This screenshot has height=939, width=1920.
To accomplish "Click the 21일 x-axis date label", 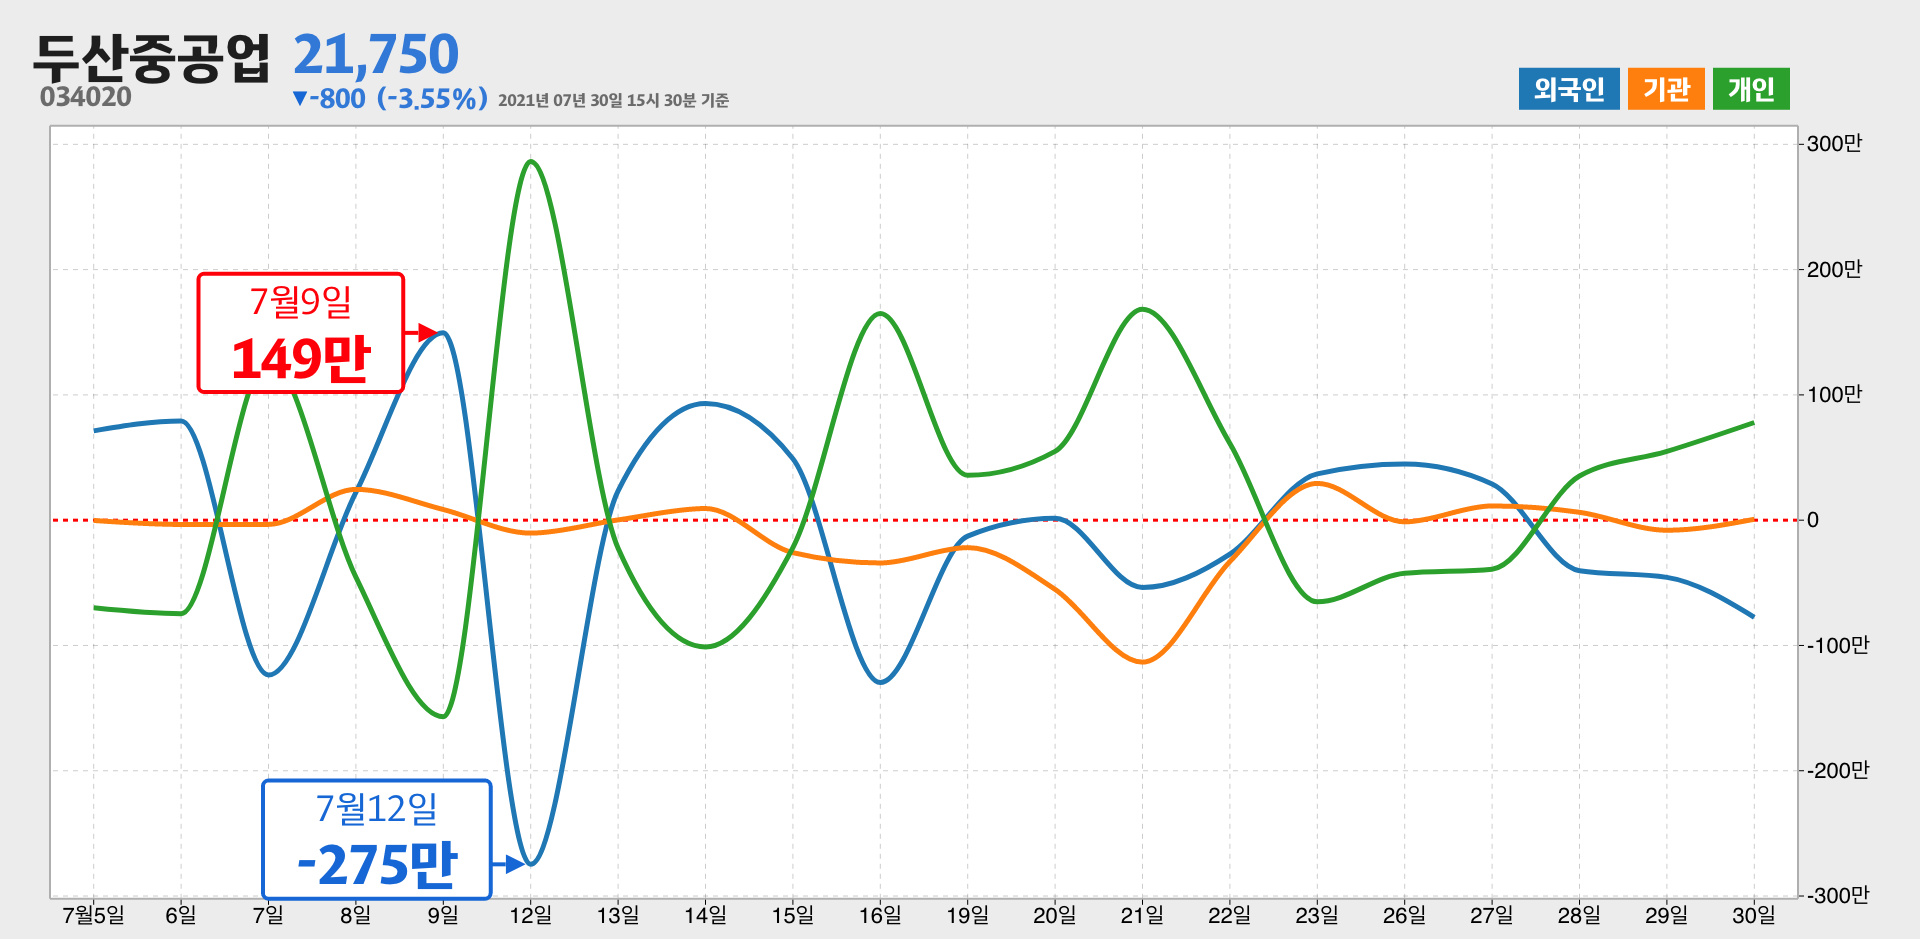I will (1142, 915).
